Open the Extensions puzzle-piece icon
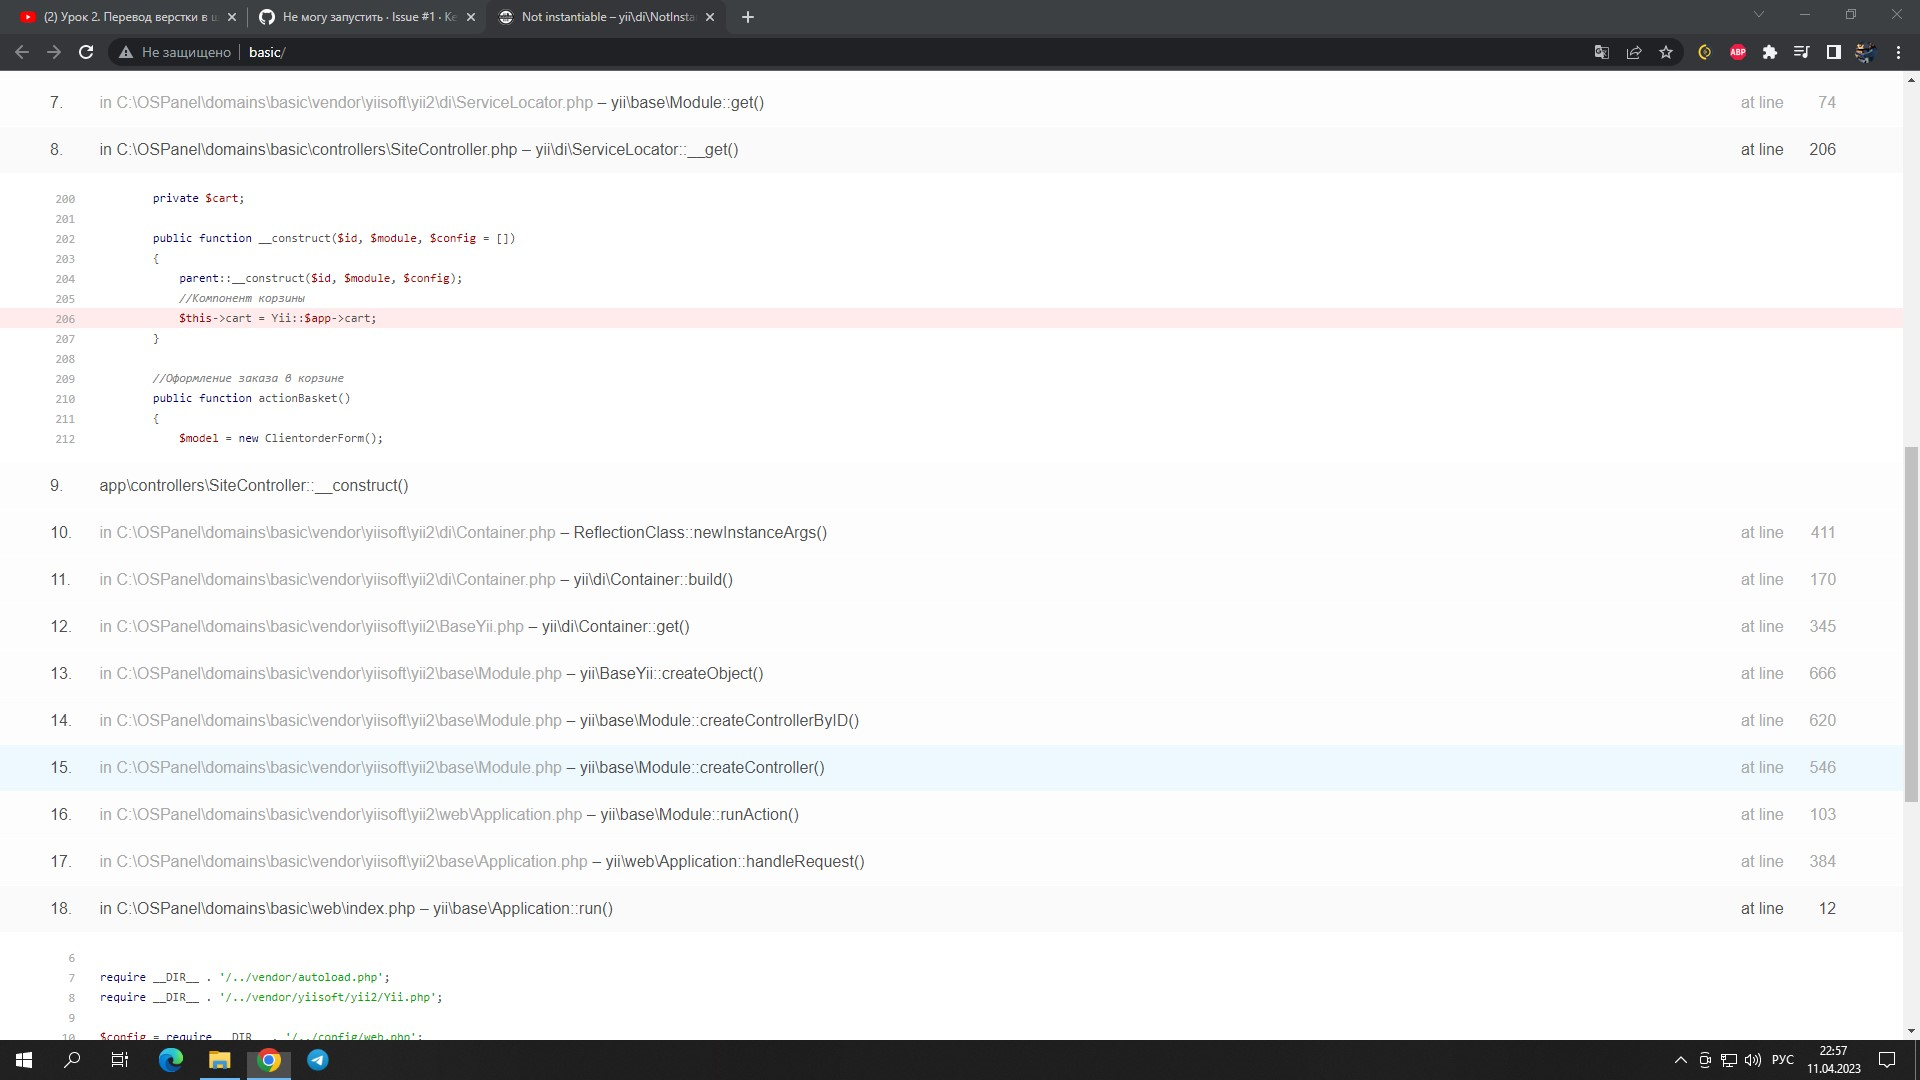This screenshot has width=1920, height=1080. pyautogui.click(x=1770, y=52)
